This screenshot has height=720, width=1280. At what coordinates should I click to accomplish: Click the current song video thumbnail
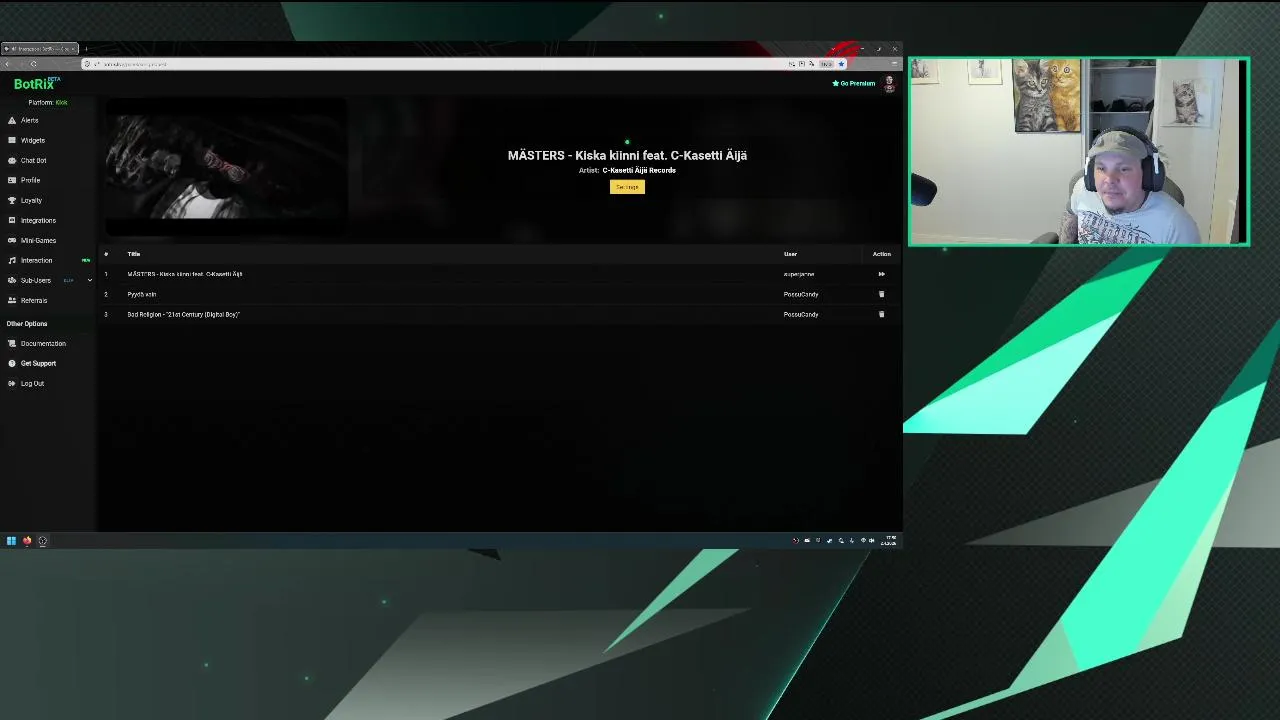click(227, 167)
